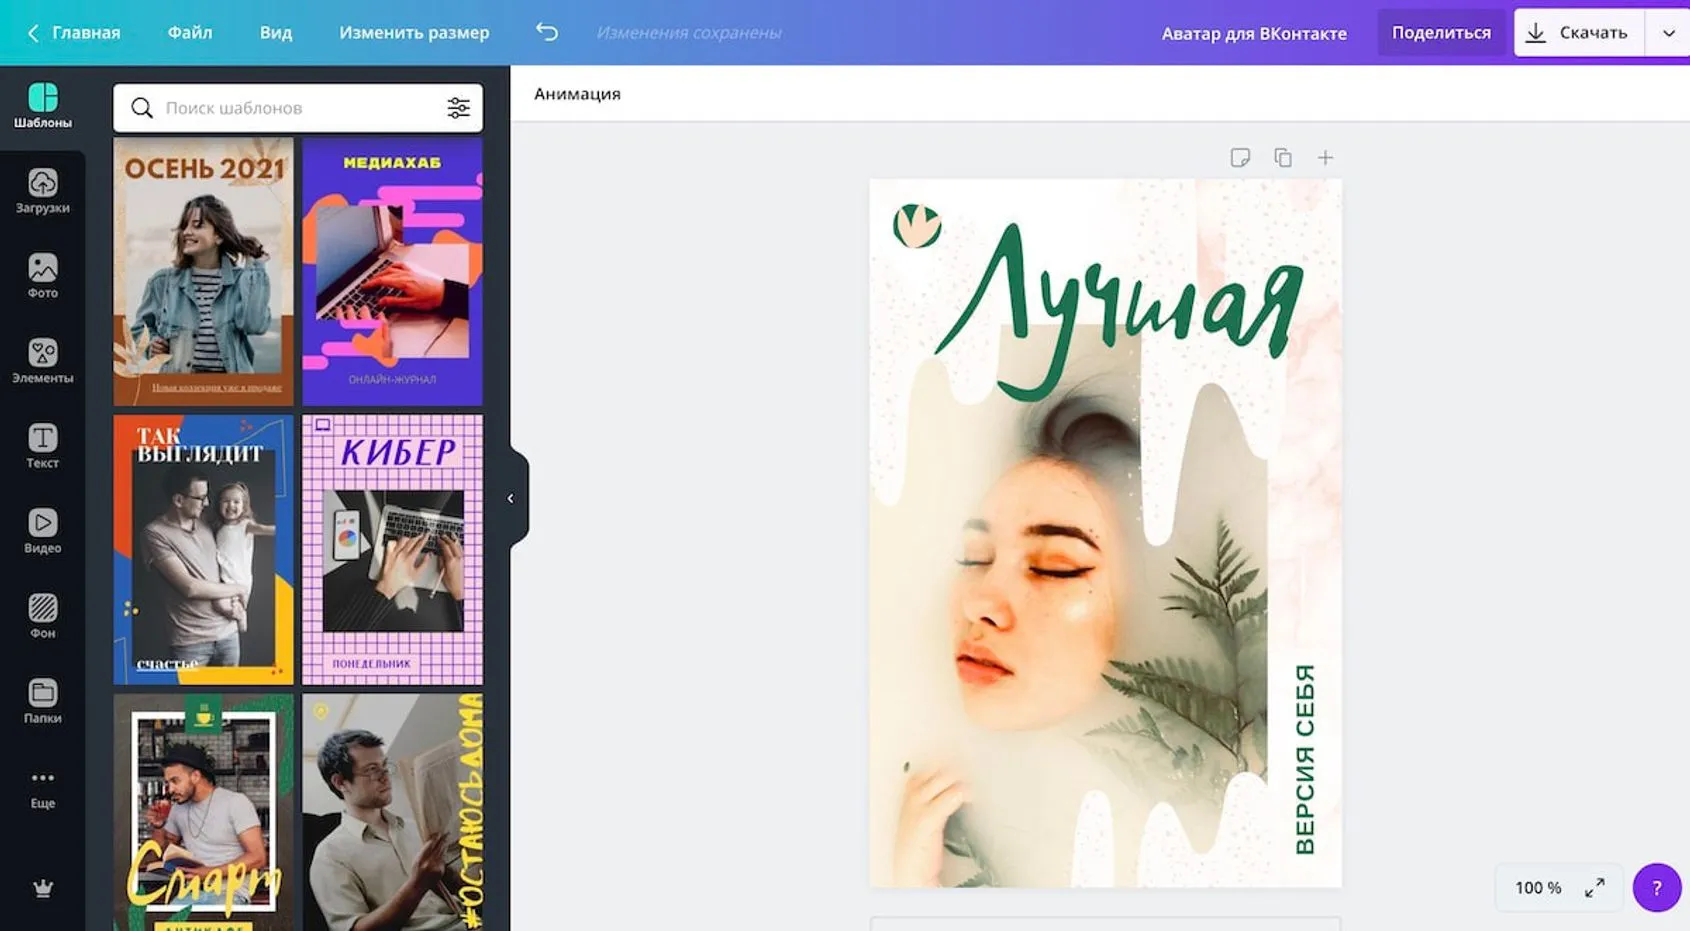Open the Шаблоны templates tab
Image resolution: width=1690 pixels, height=931 pixels.
[x=42, y=106]
